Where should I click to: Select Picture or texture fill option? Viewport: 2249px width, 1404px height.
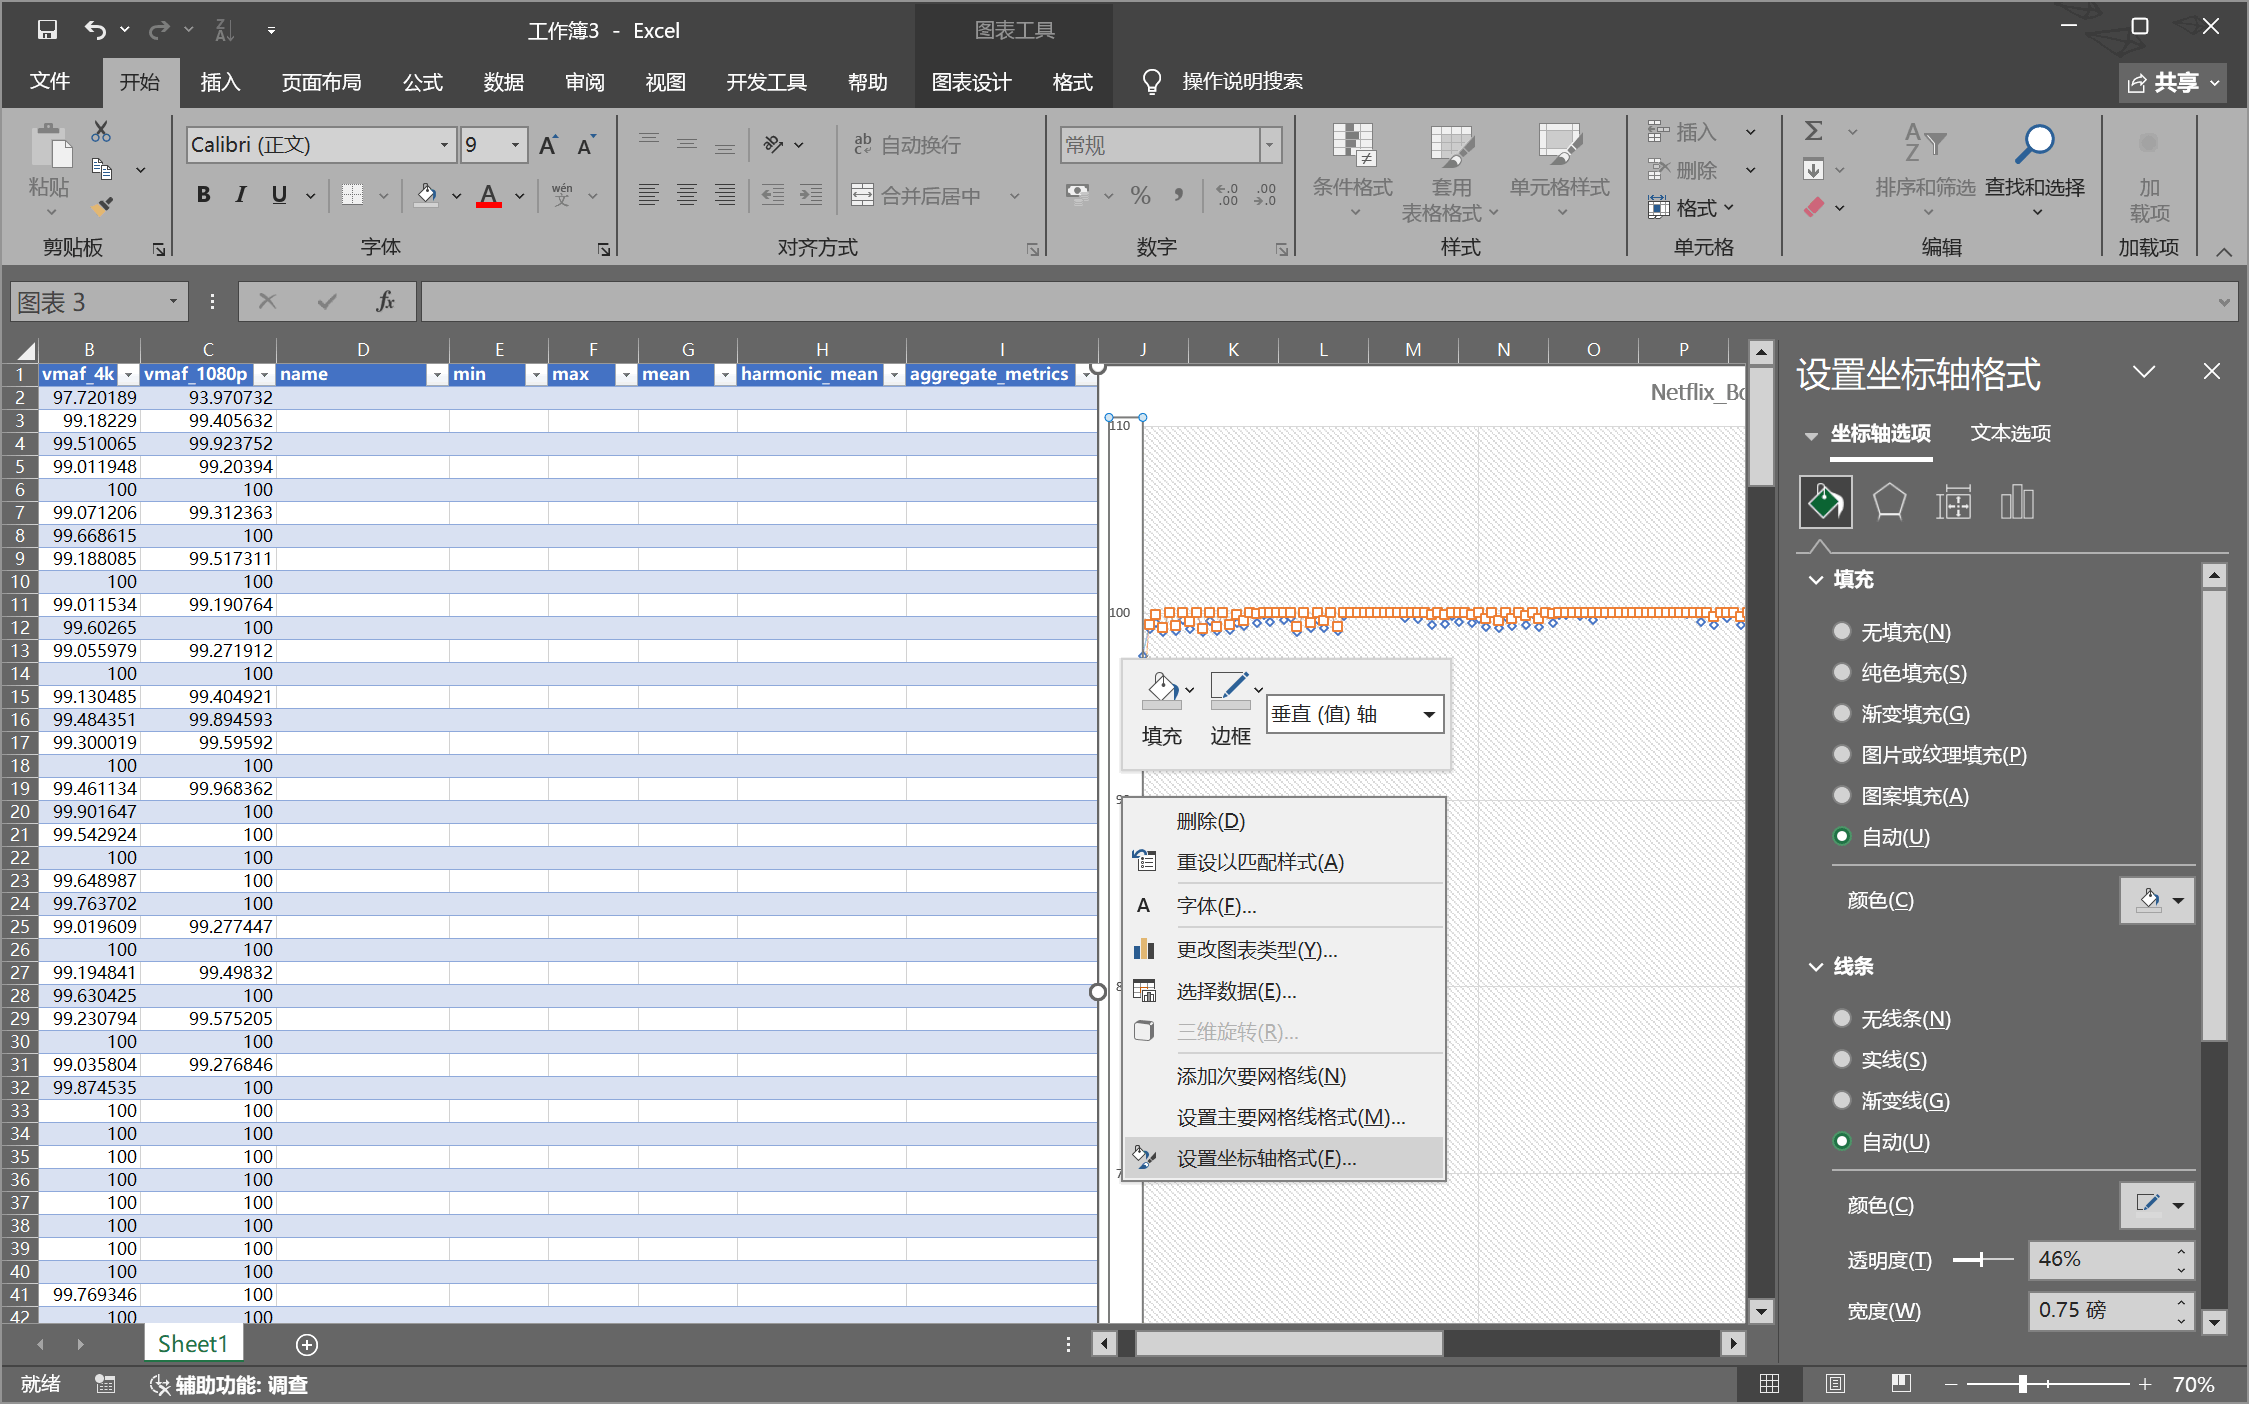1841,754
